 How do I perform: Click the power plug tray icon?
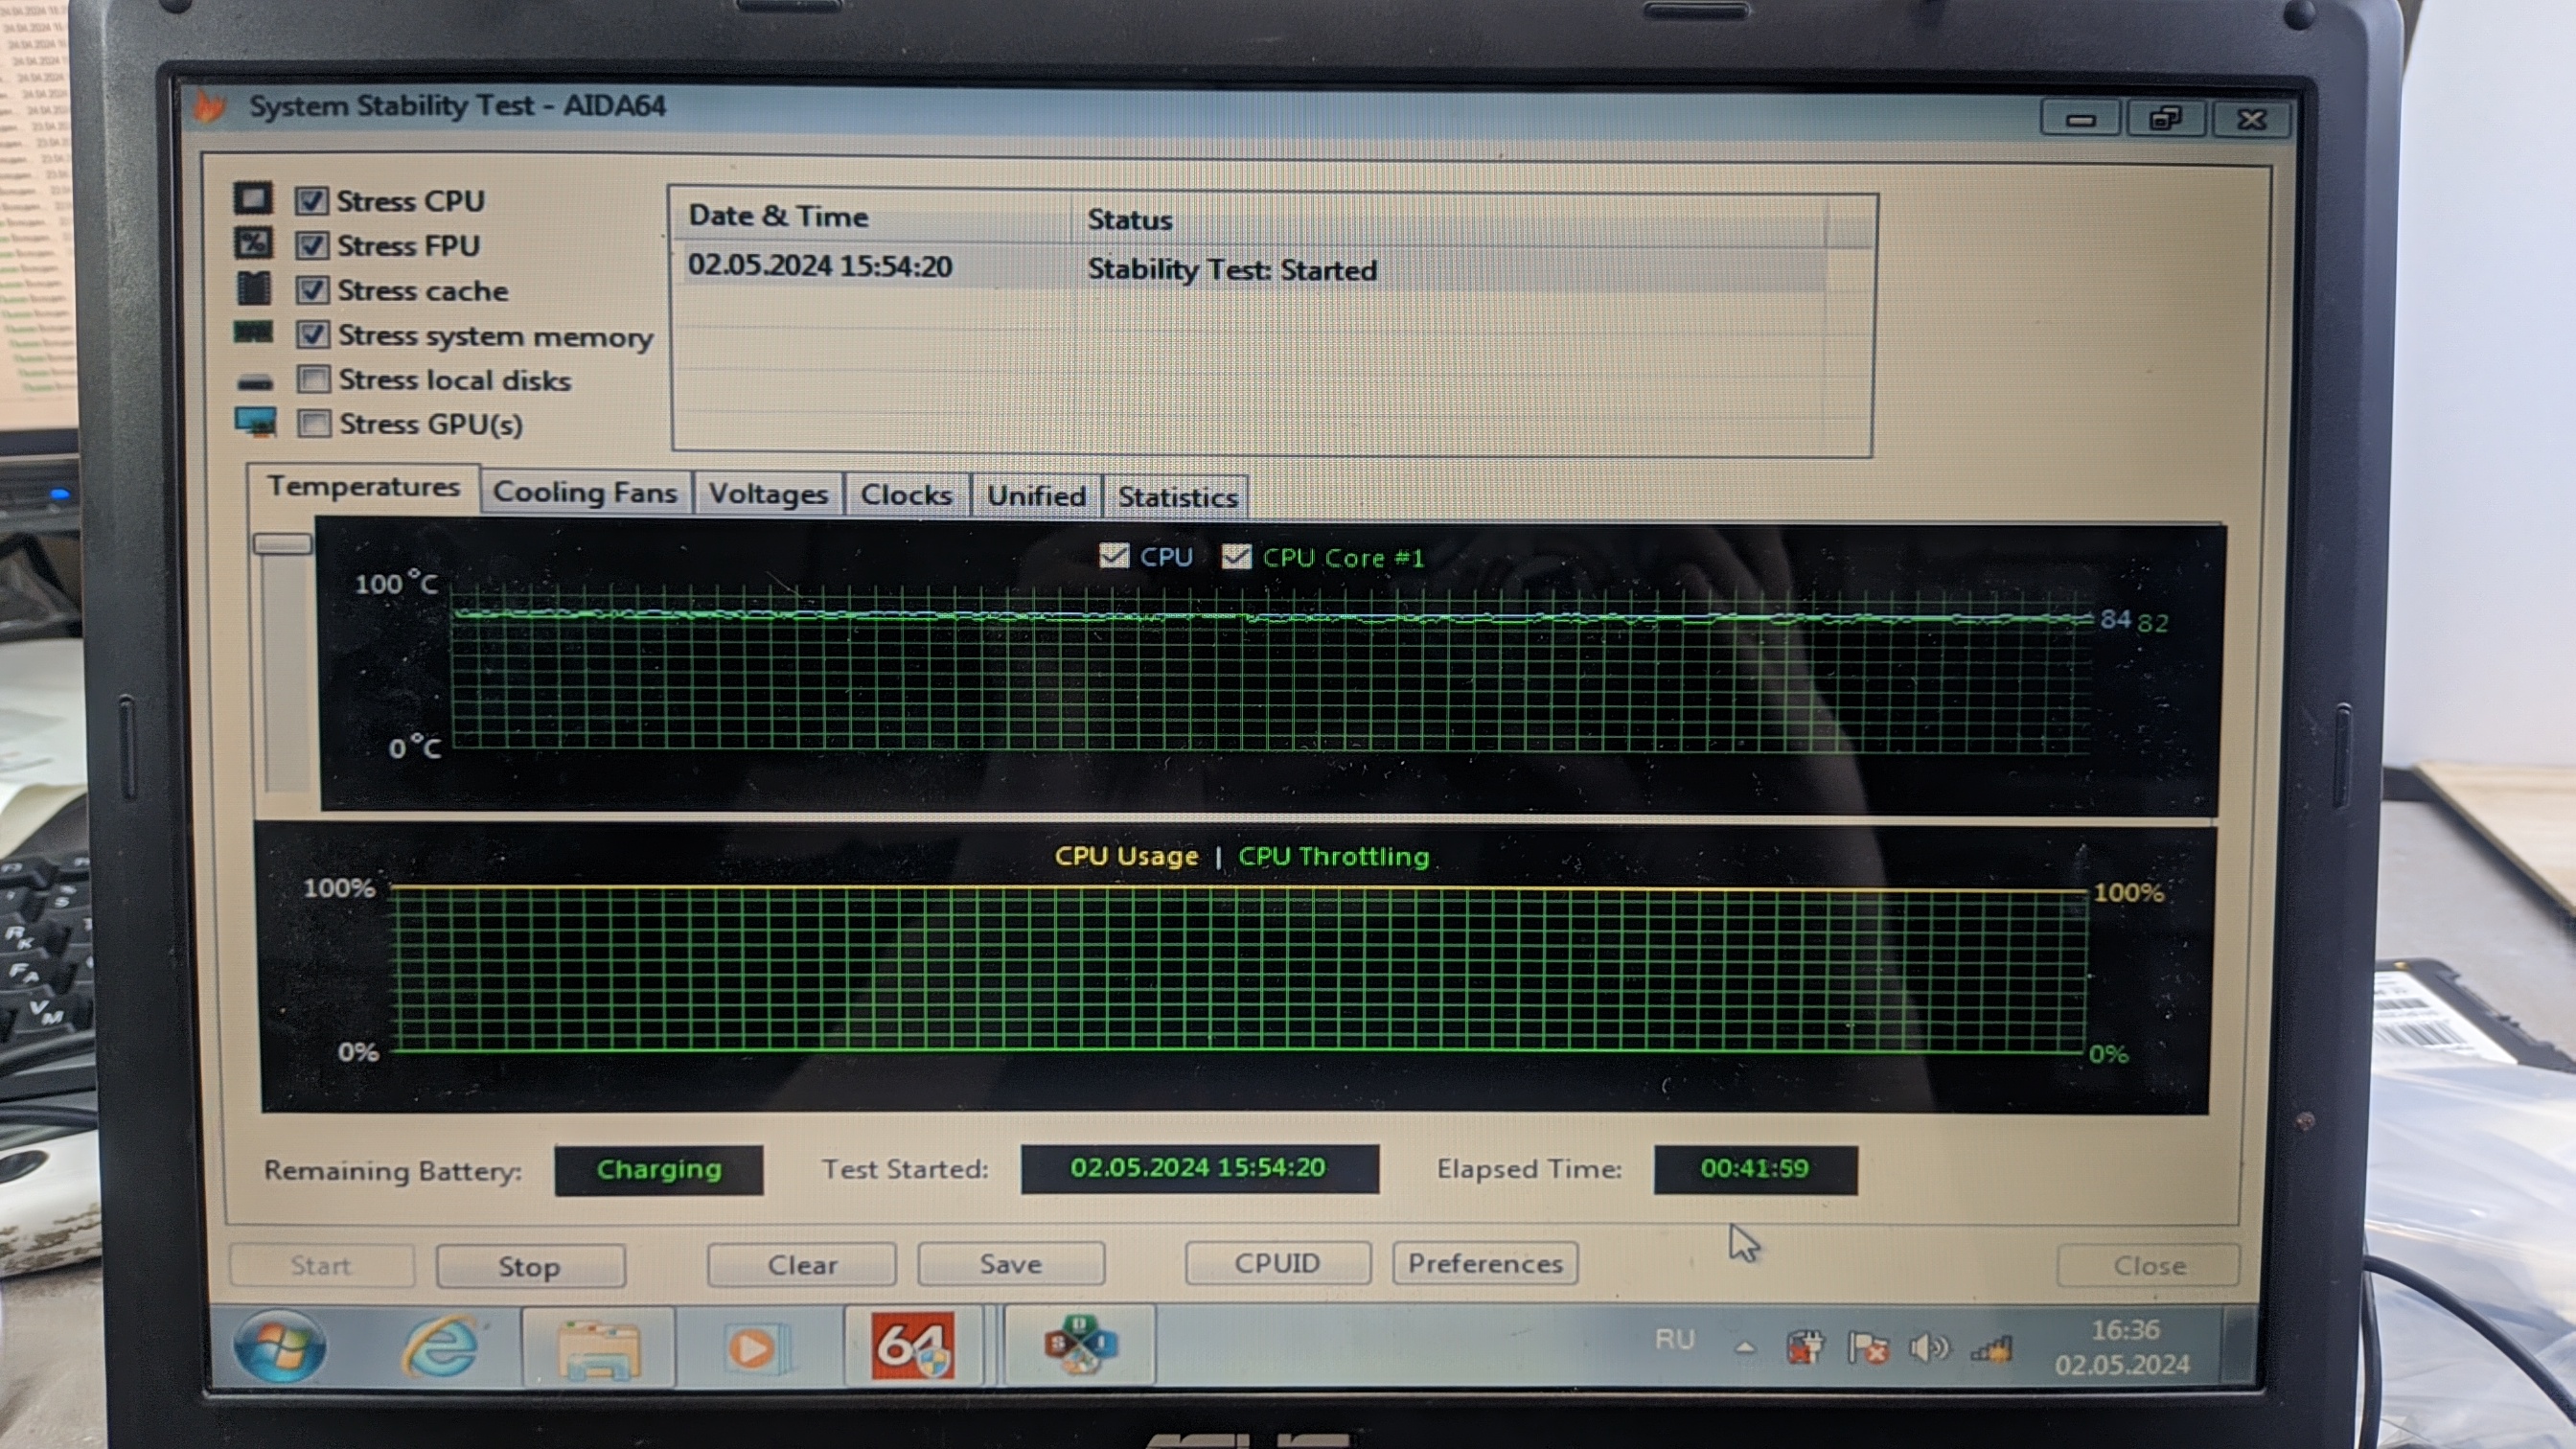[1805, 1347]
